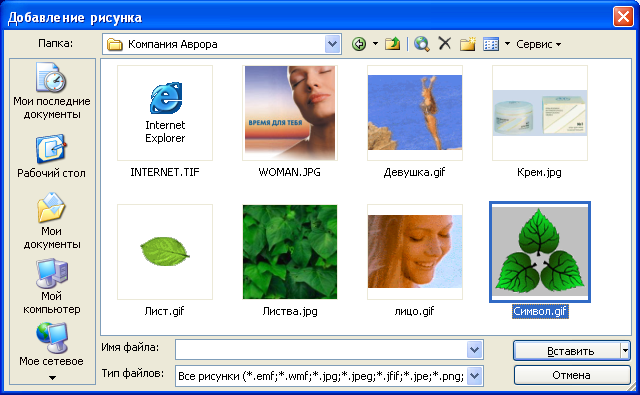
Task: Click the Views icon in the toolbar
Action: 491,44
